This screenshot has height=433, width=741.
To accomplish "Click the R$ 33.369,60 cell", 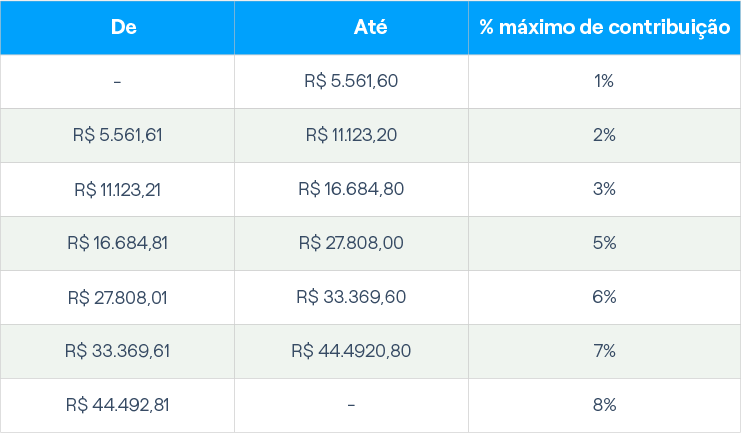I will 351,297.
